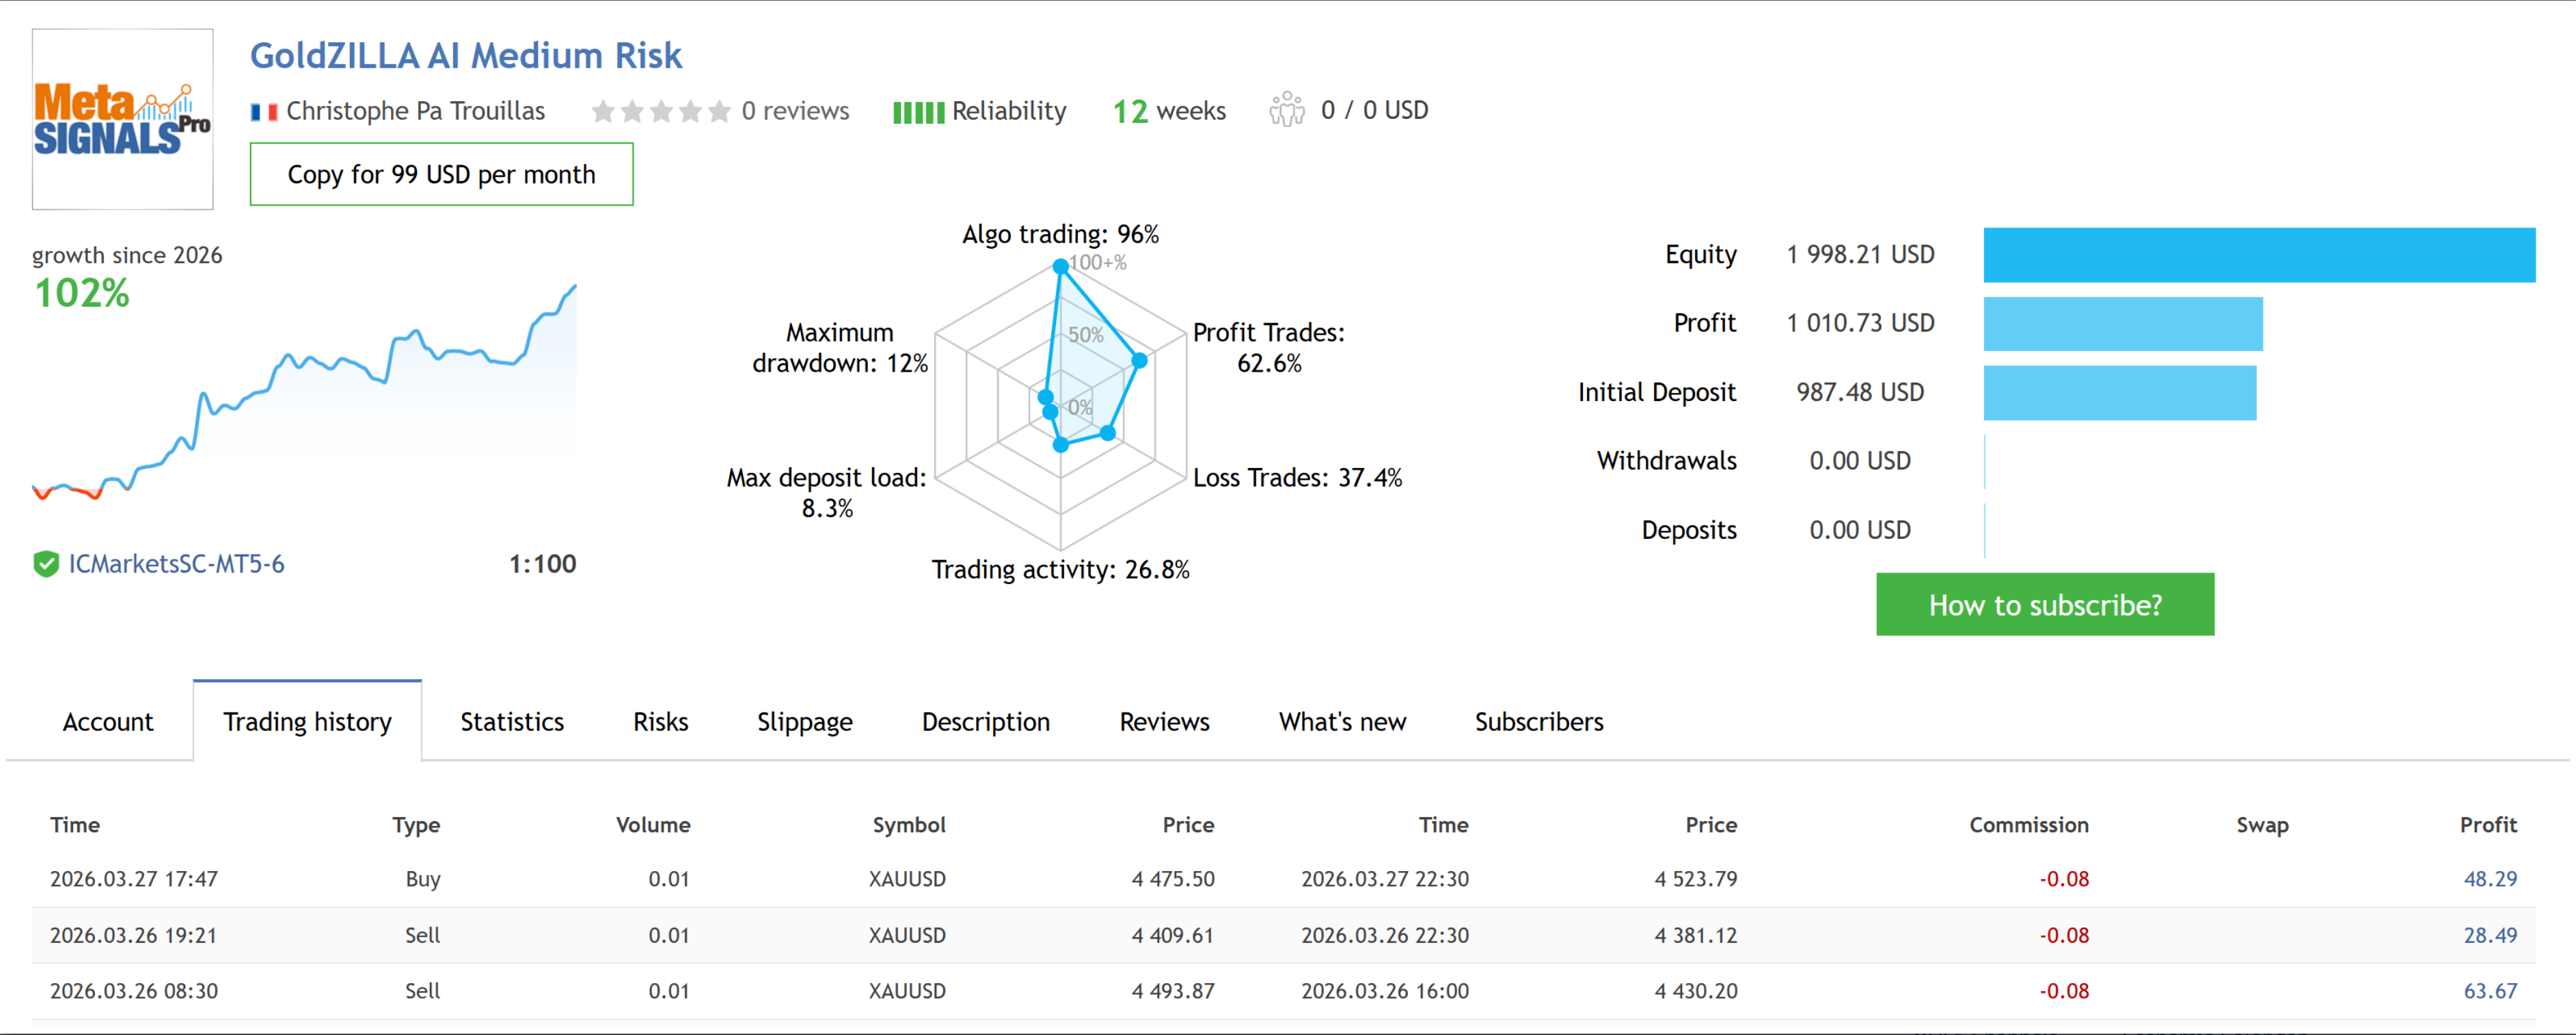Open the GoldZILLA AI Medium Risk title link

(x=465, y=56)
